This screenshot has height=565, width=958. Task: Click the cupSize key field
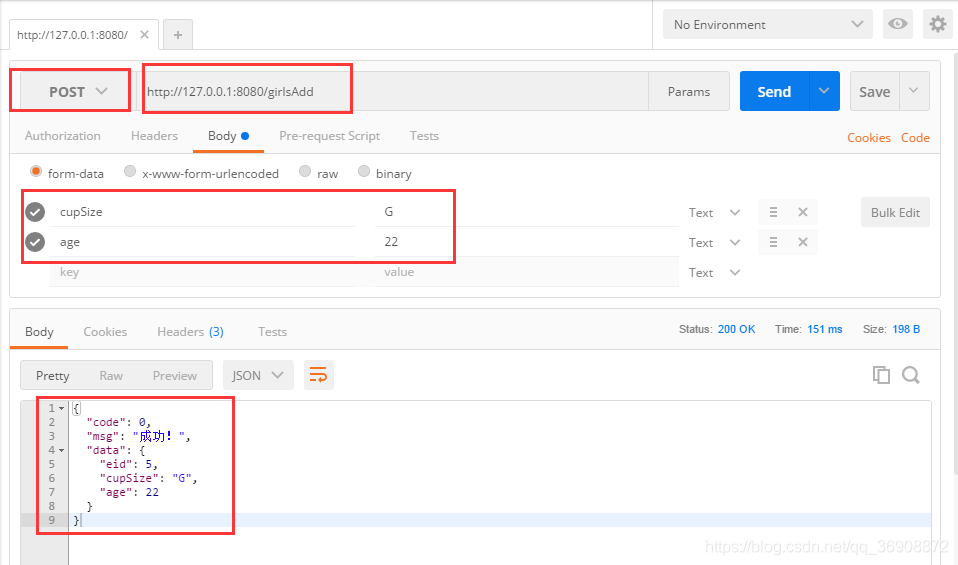[202, 212]
